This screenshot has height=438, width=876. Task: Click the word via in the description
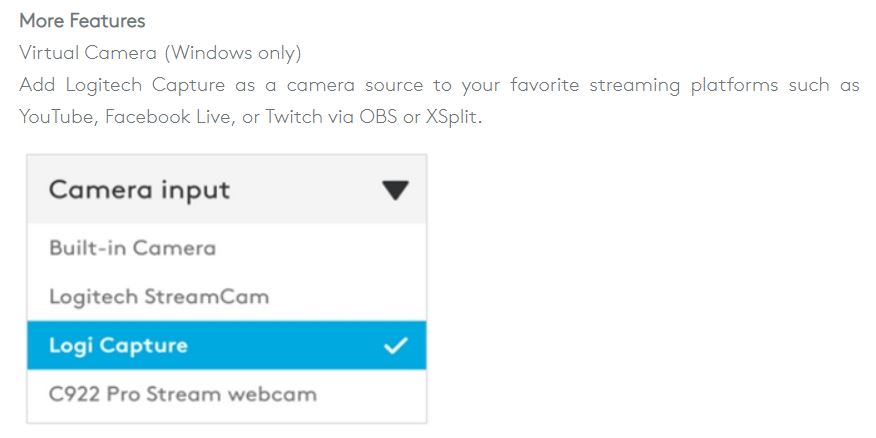(x=343, y=117)
